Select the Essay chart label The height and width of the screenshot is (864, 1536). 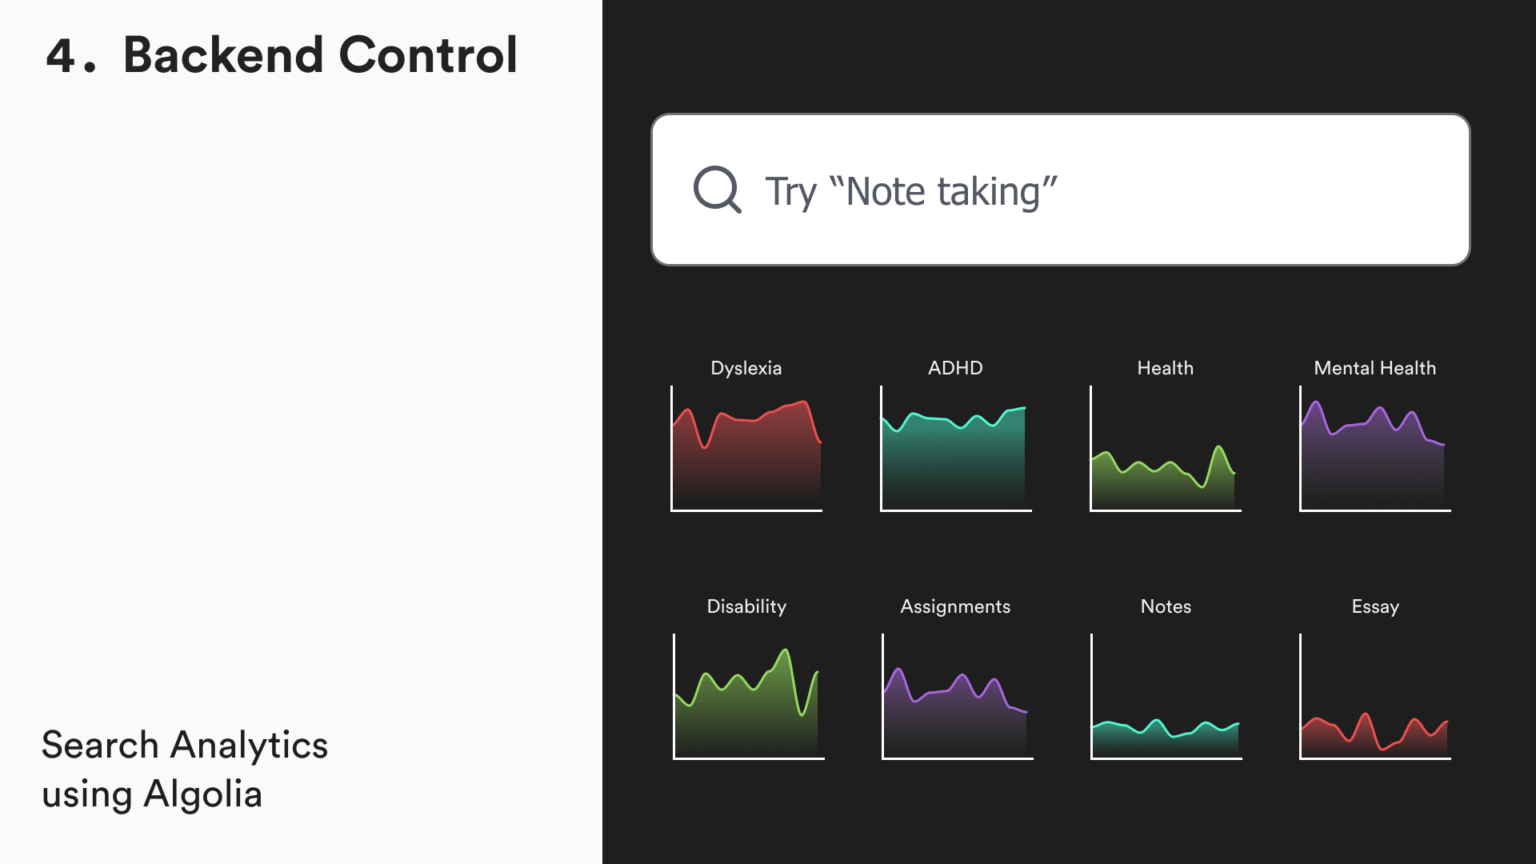(1375, 606)
